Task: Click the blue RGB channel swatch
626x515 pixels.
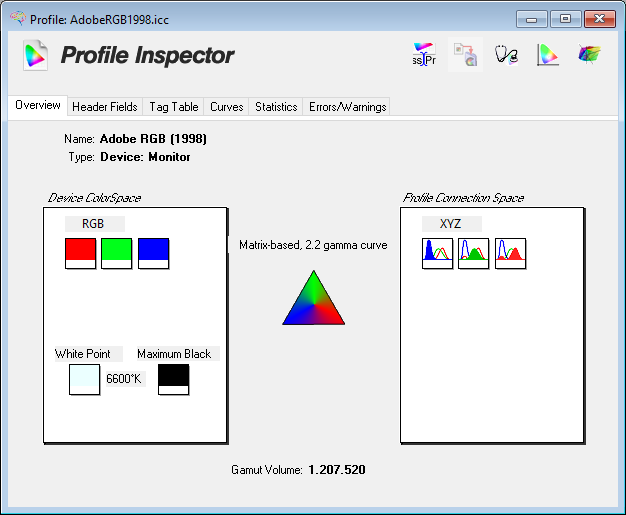Action: pyautogui.click(x=153, y=254)
